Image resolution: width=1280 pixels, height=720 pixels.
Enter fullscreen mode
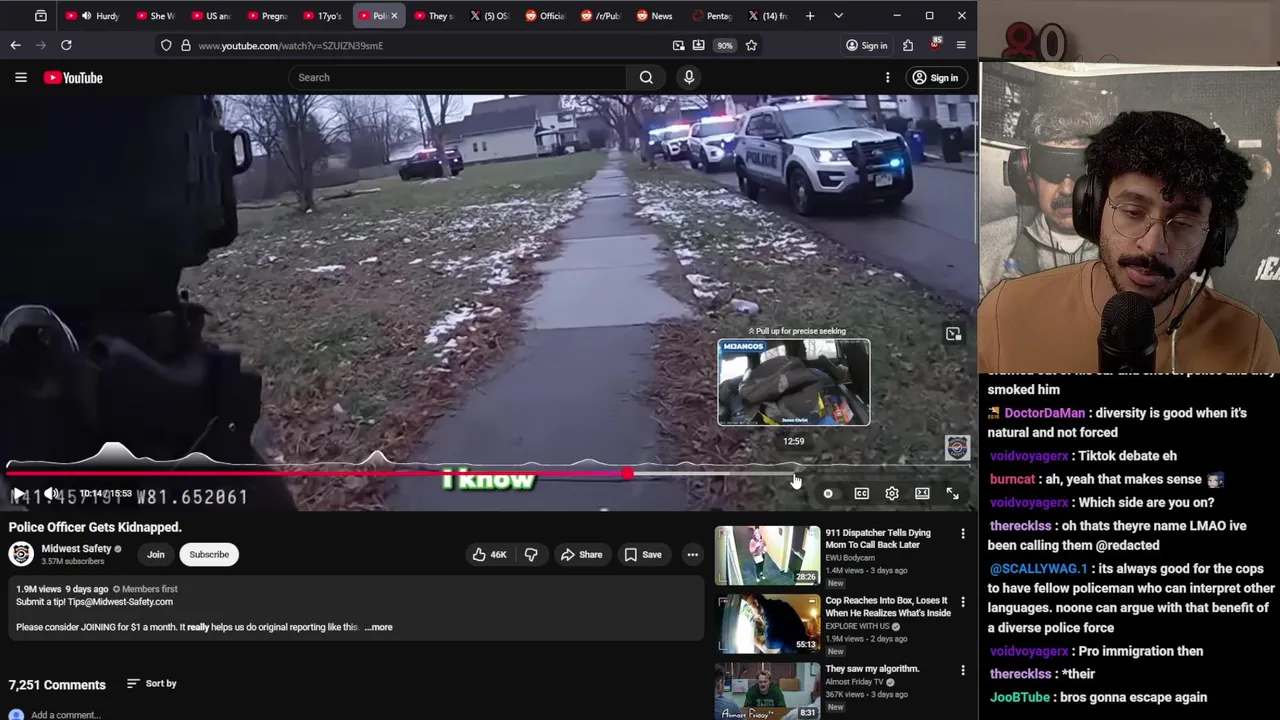(x=952, y=494)
